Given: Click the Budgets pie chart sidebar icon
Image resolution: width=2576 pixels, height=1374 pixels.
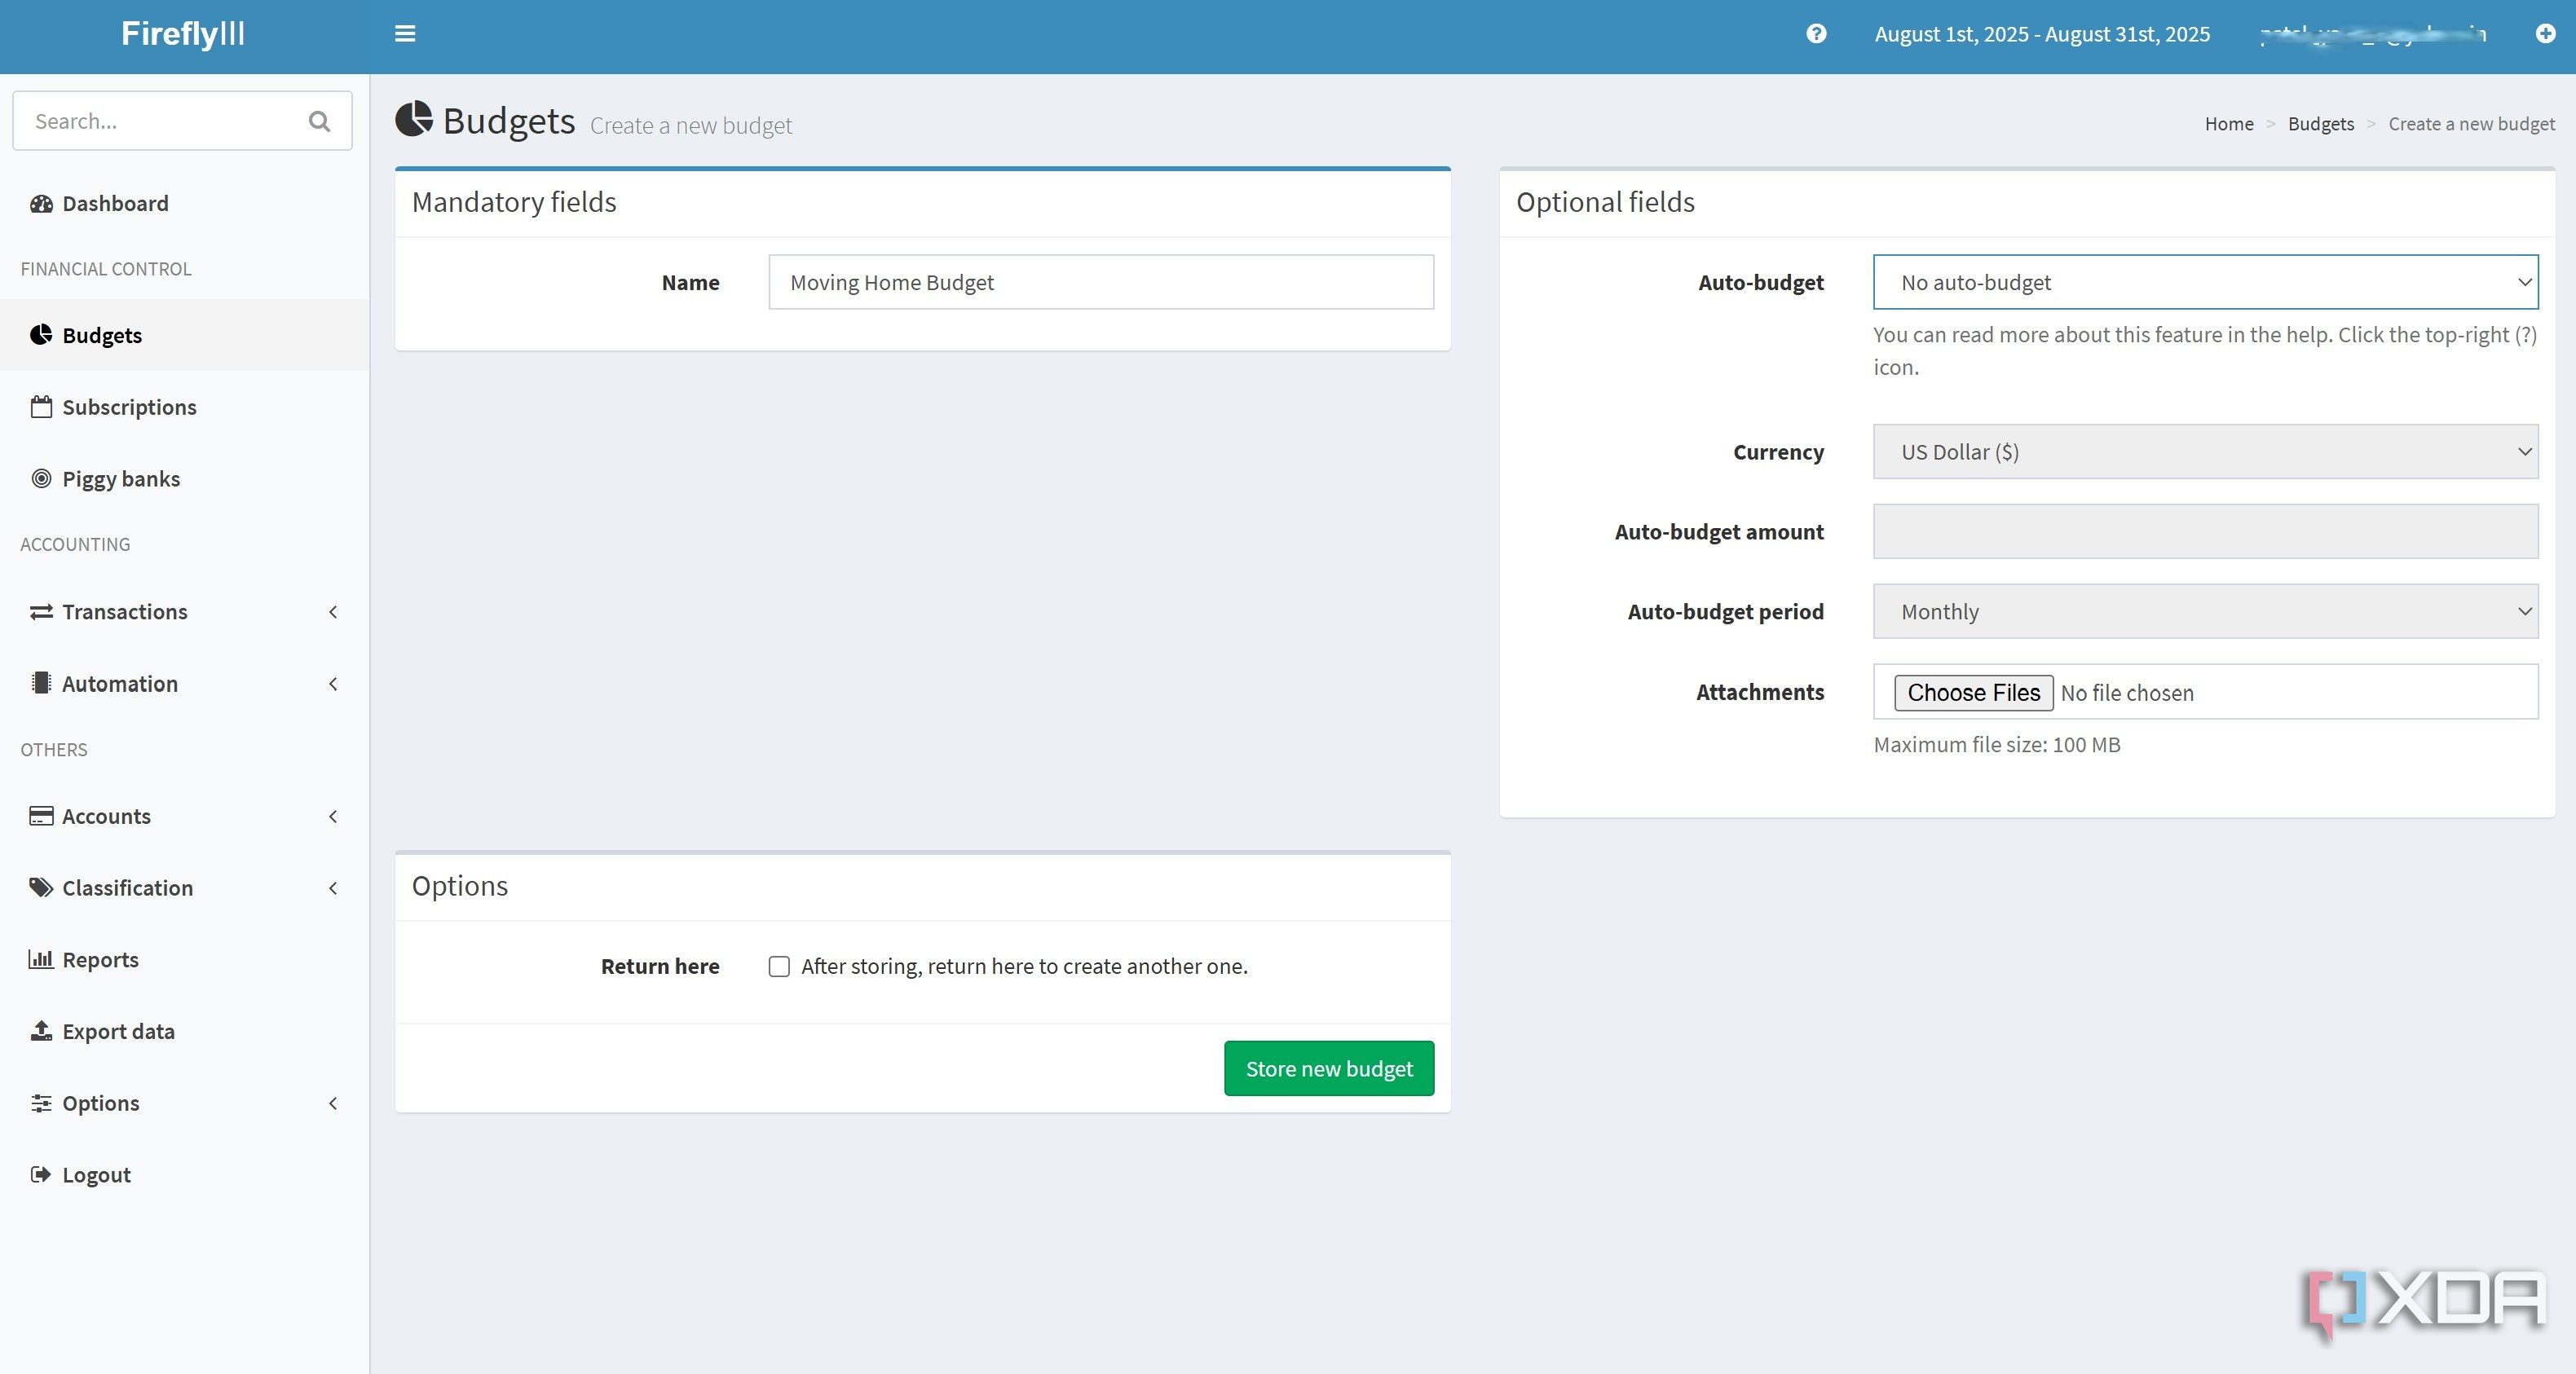Looking at the screenshot, I should pos(41,335).
